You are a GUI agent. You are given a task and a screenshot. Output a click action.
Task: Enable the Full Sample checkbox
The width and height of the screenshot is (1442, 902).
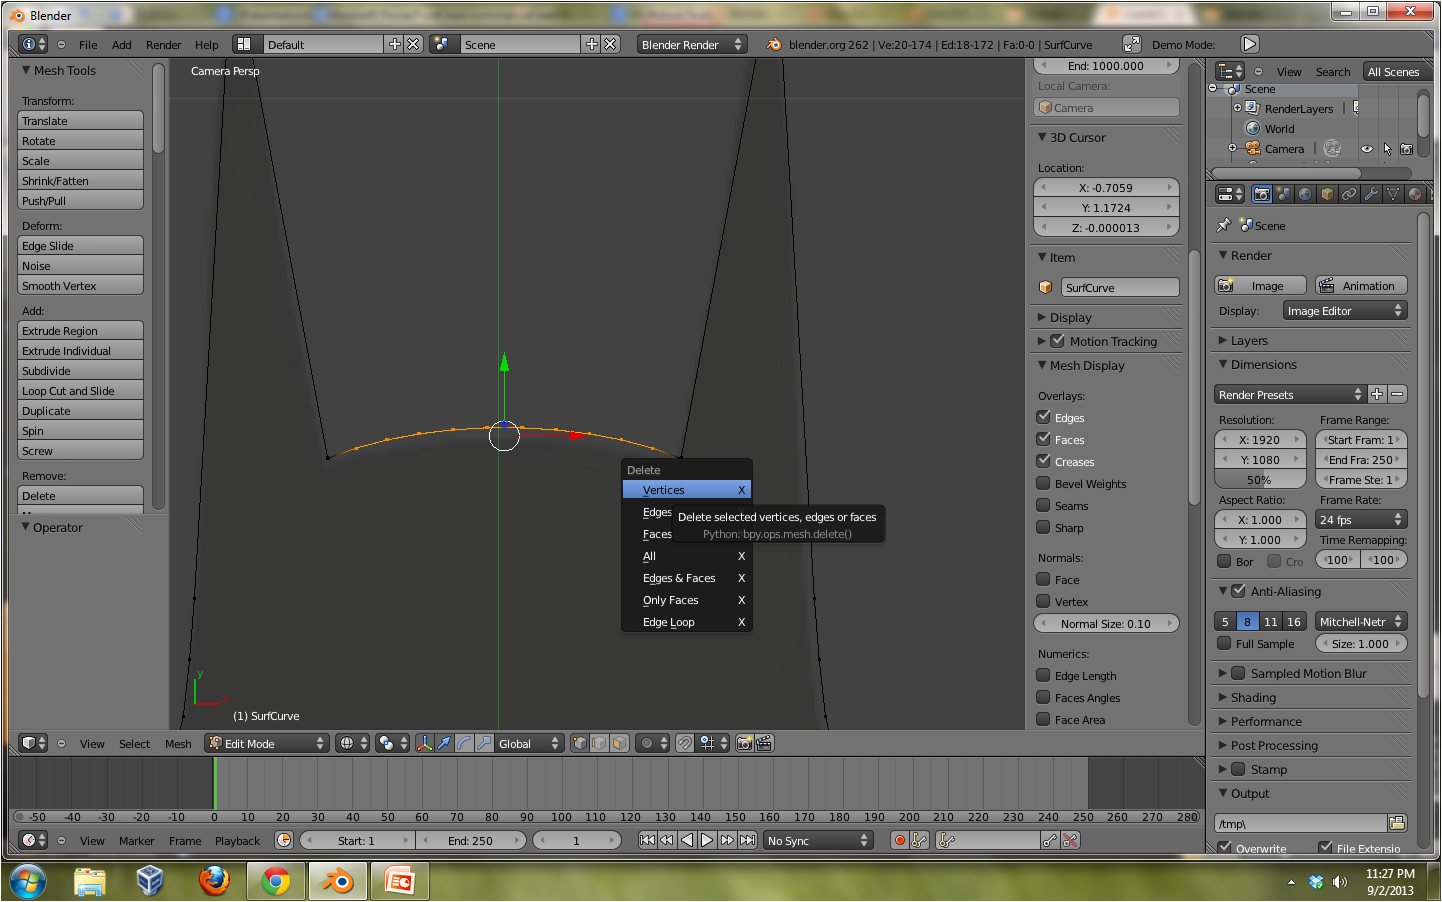click(1224, 643)
